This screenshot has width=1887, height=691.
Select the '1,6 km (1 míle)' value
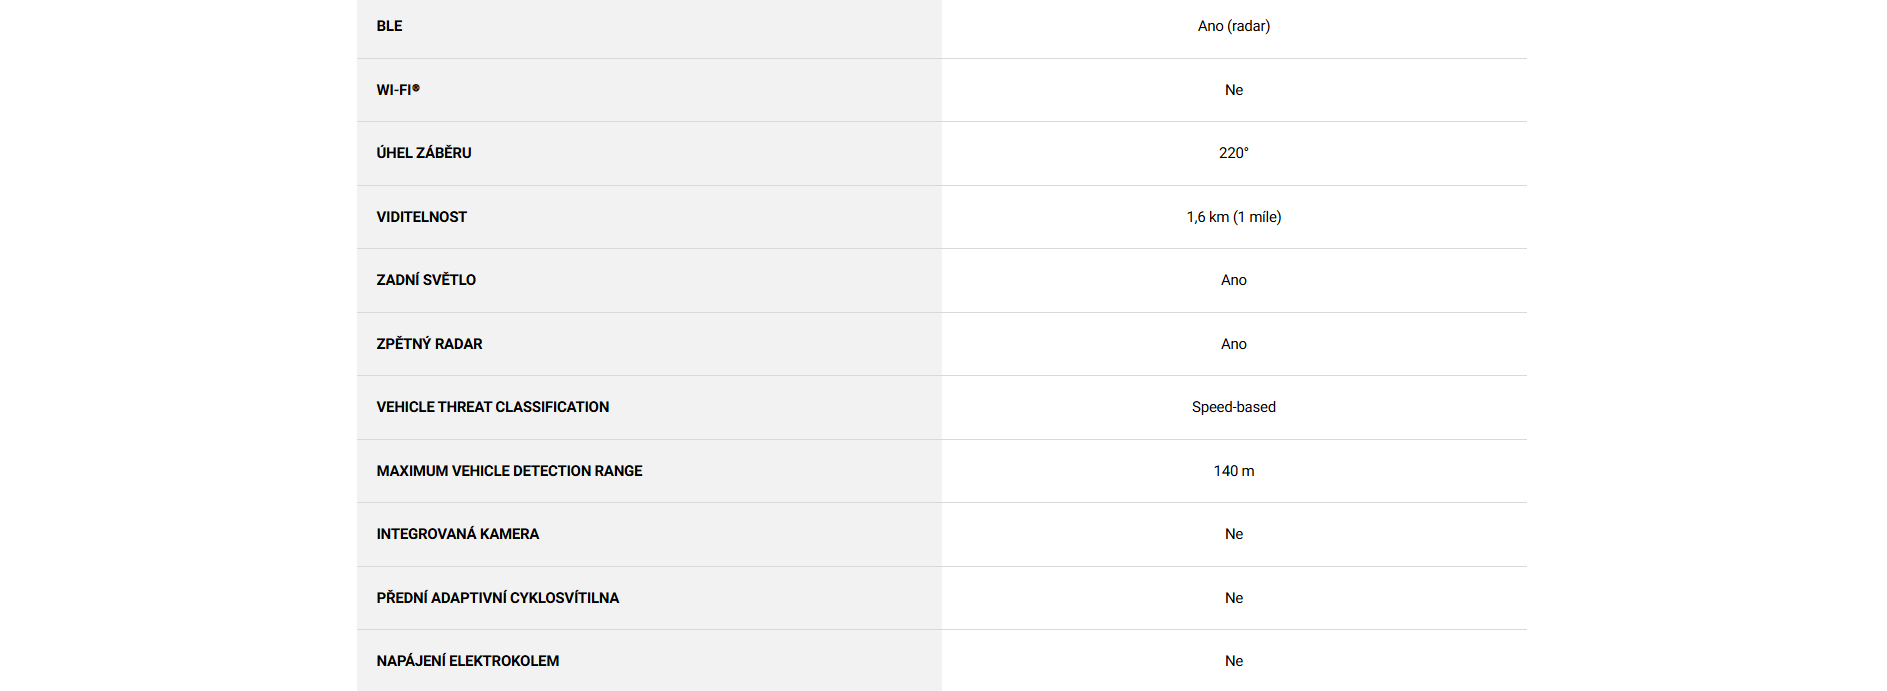tap(1233, 217)
